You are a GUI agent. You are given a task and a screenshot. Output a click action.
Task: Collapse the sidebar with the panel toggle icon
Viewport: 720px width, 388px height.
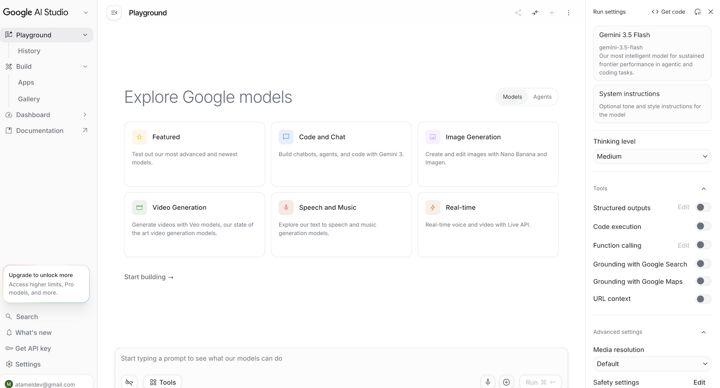(x=114, y=13)
